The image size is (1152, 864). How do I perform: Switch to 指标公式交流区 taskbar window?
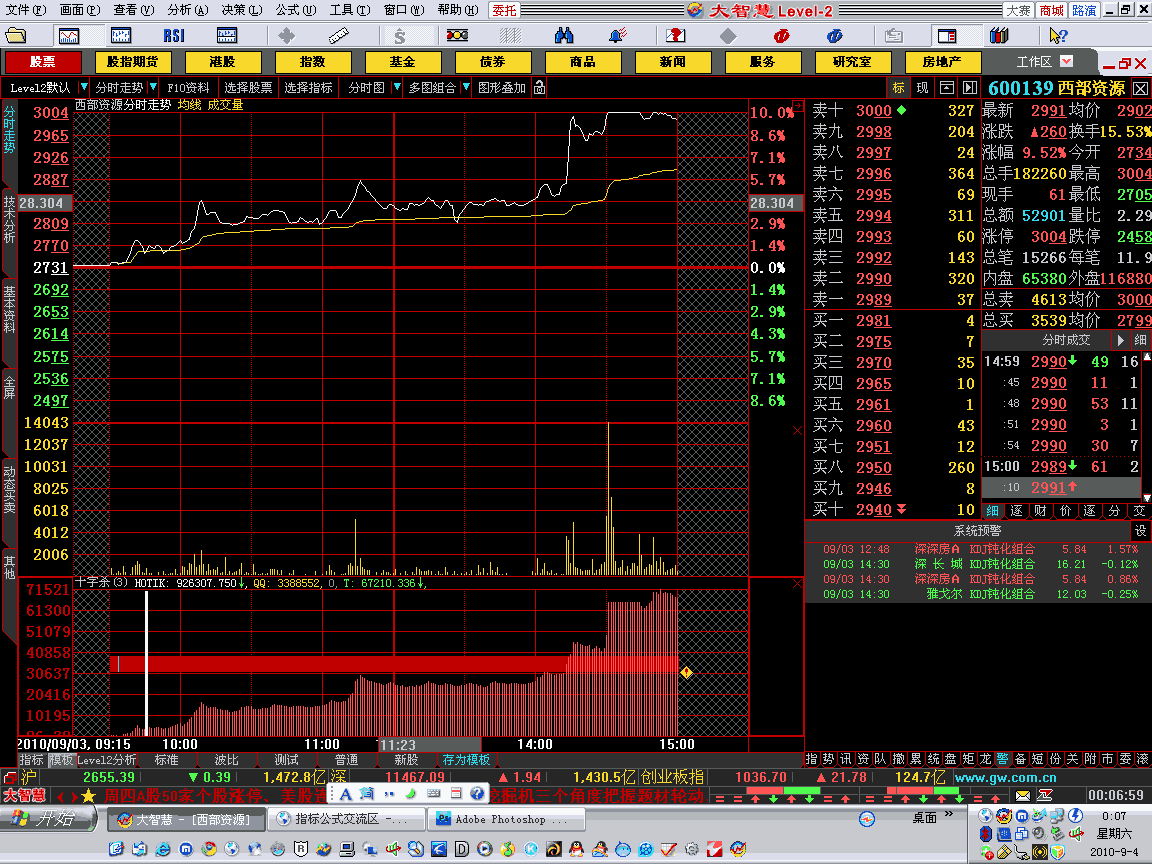coord(345,818)
